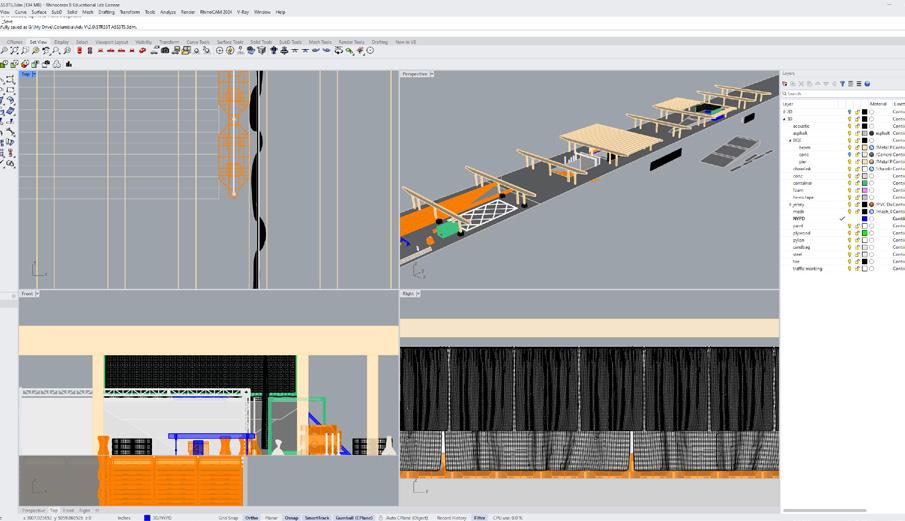
Task: Click the Layers panel help icon
Action: pyautogui.click(x=867, y=84)
